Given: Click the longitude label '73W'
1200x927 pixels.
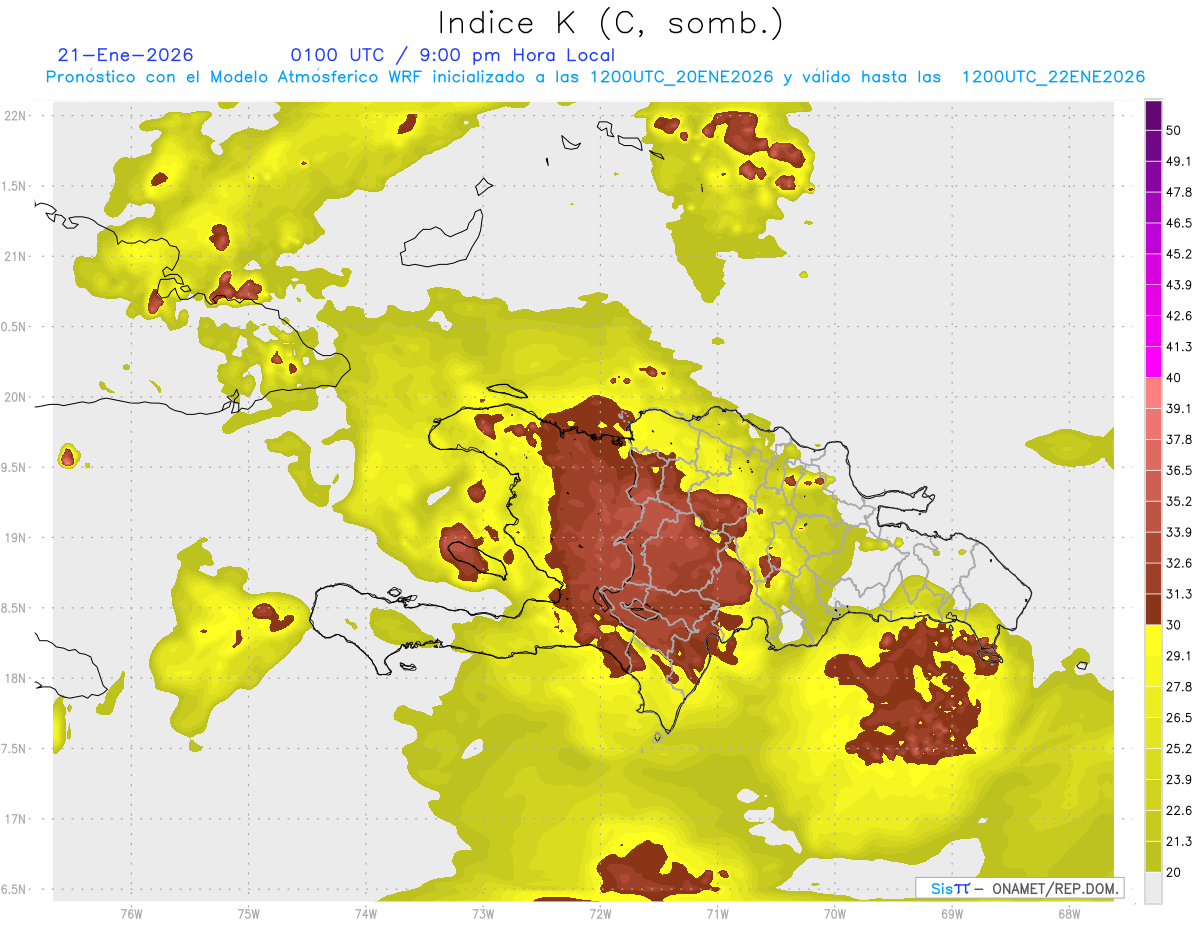Looking at the screenshot, I should click(x=483, y=913).
